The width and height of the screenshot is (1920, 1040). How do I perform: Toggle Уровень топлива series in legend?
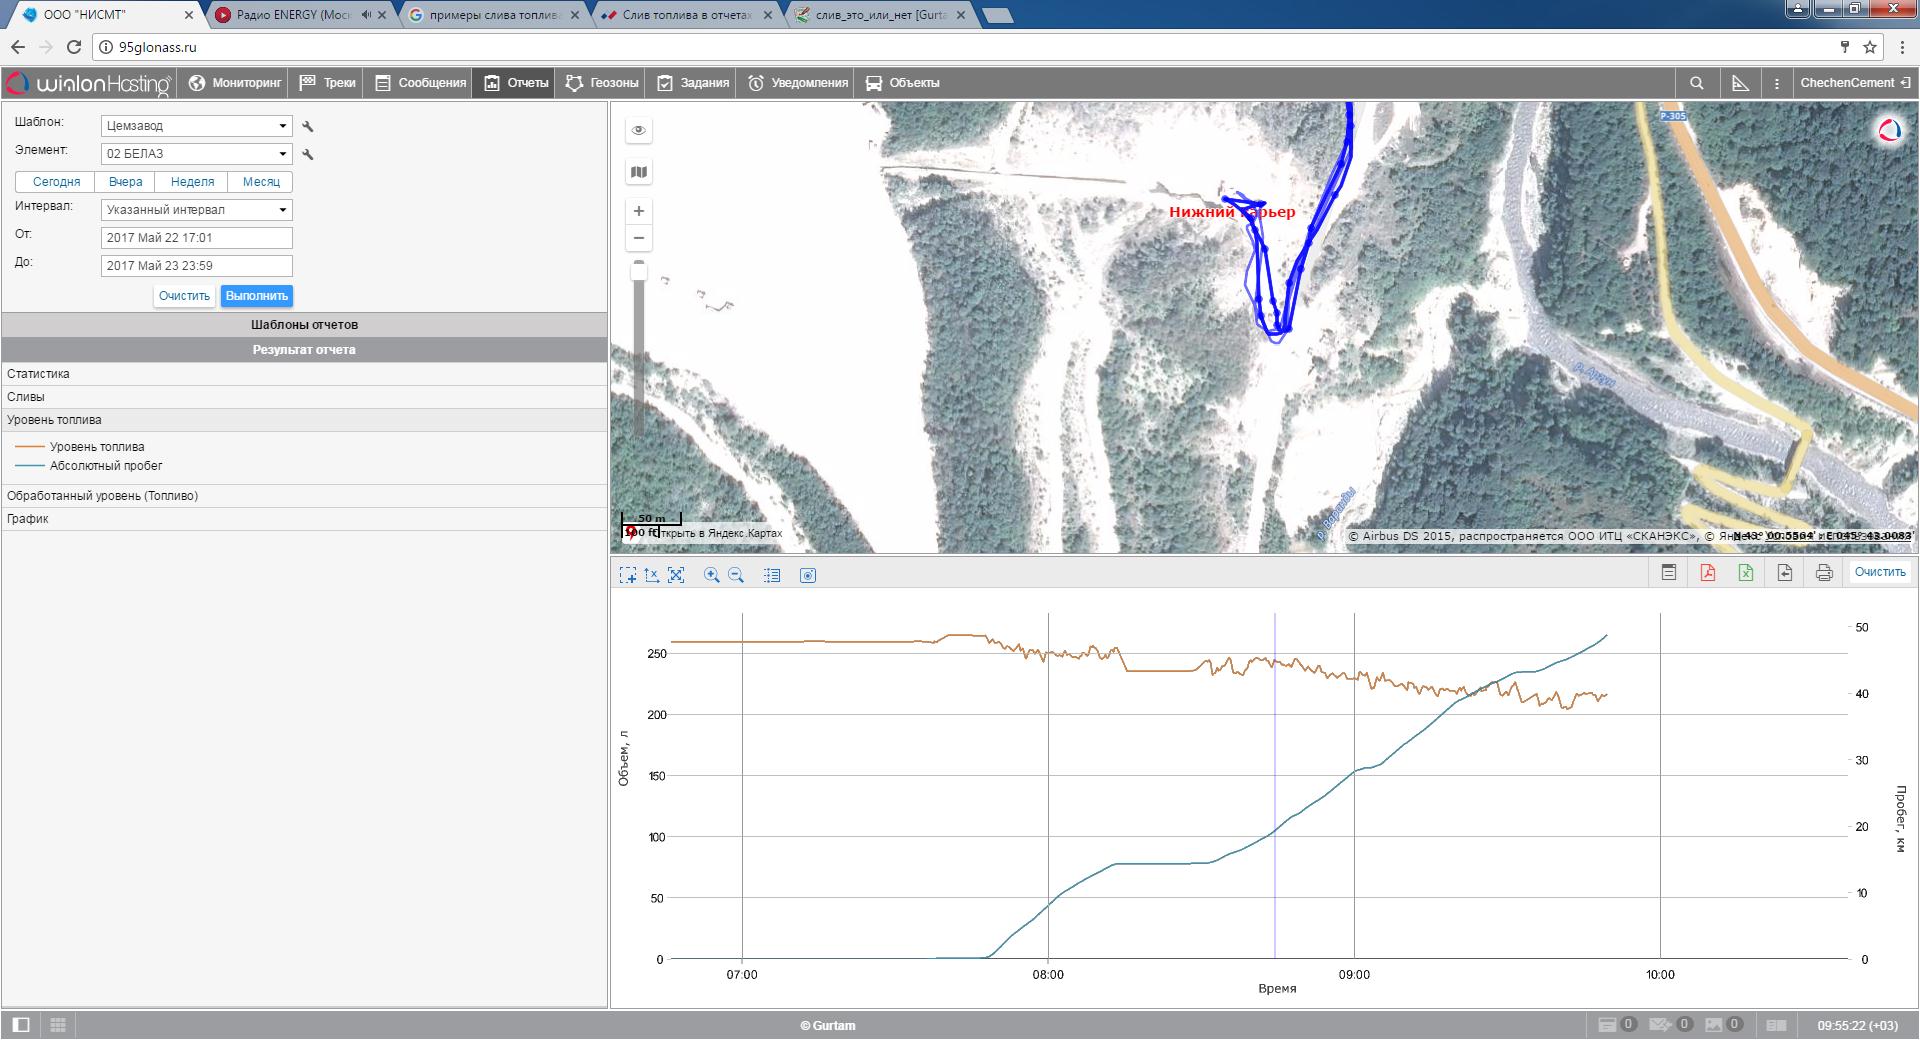96,447
